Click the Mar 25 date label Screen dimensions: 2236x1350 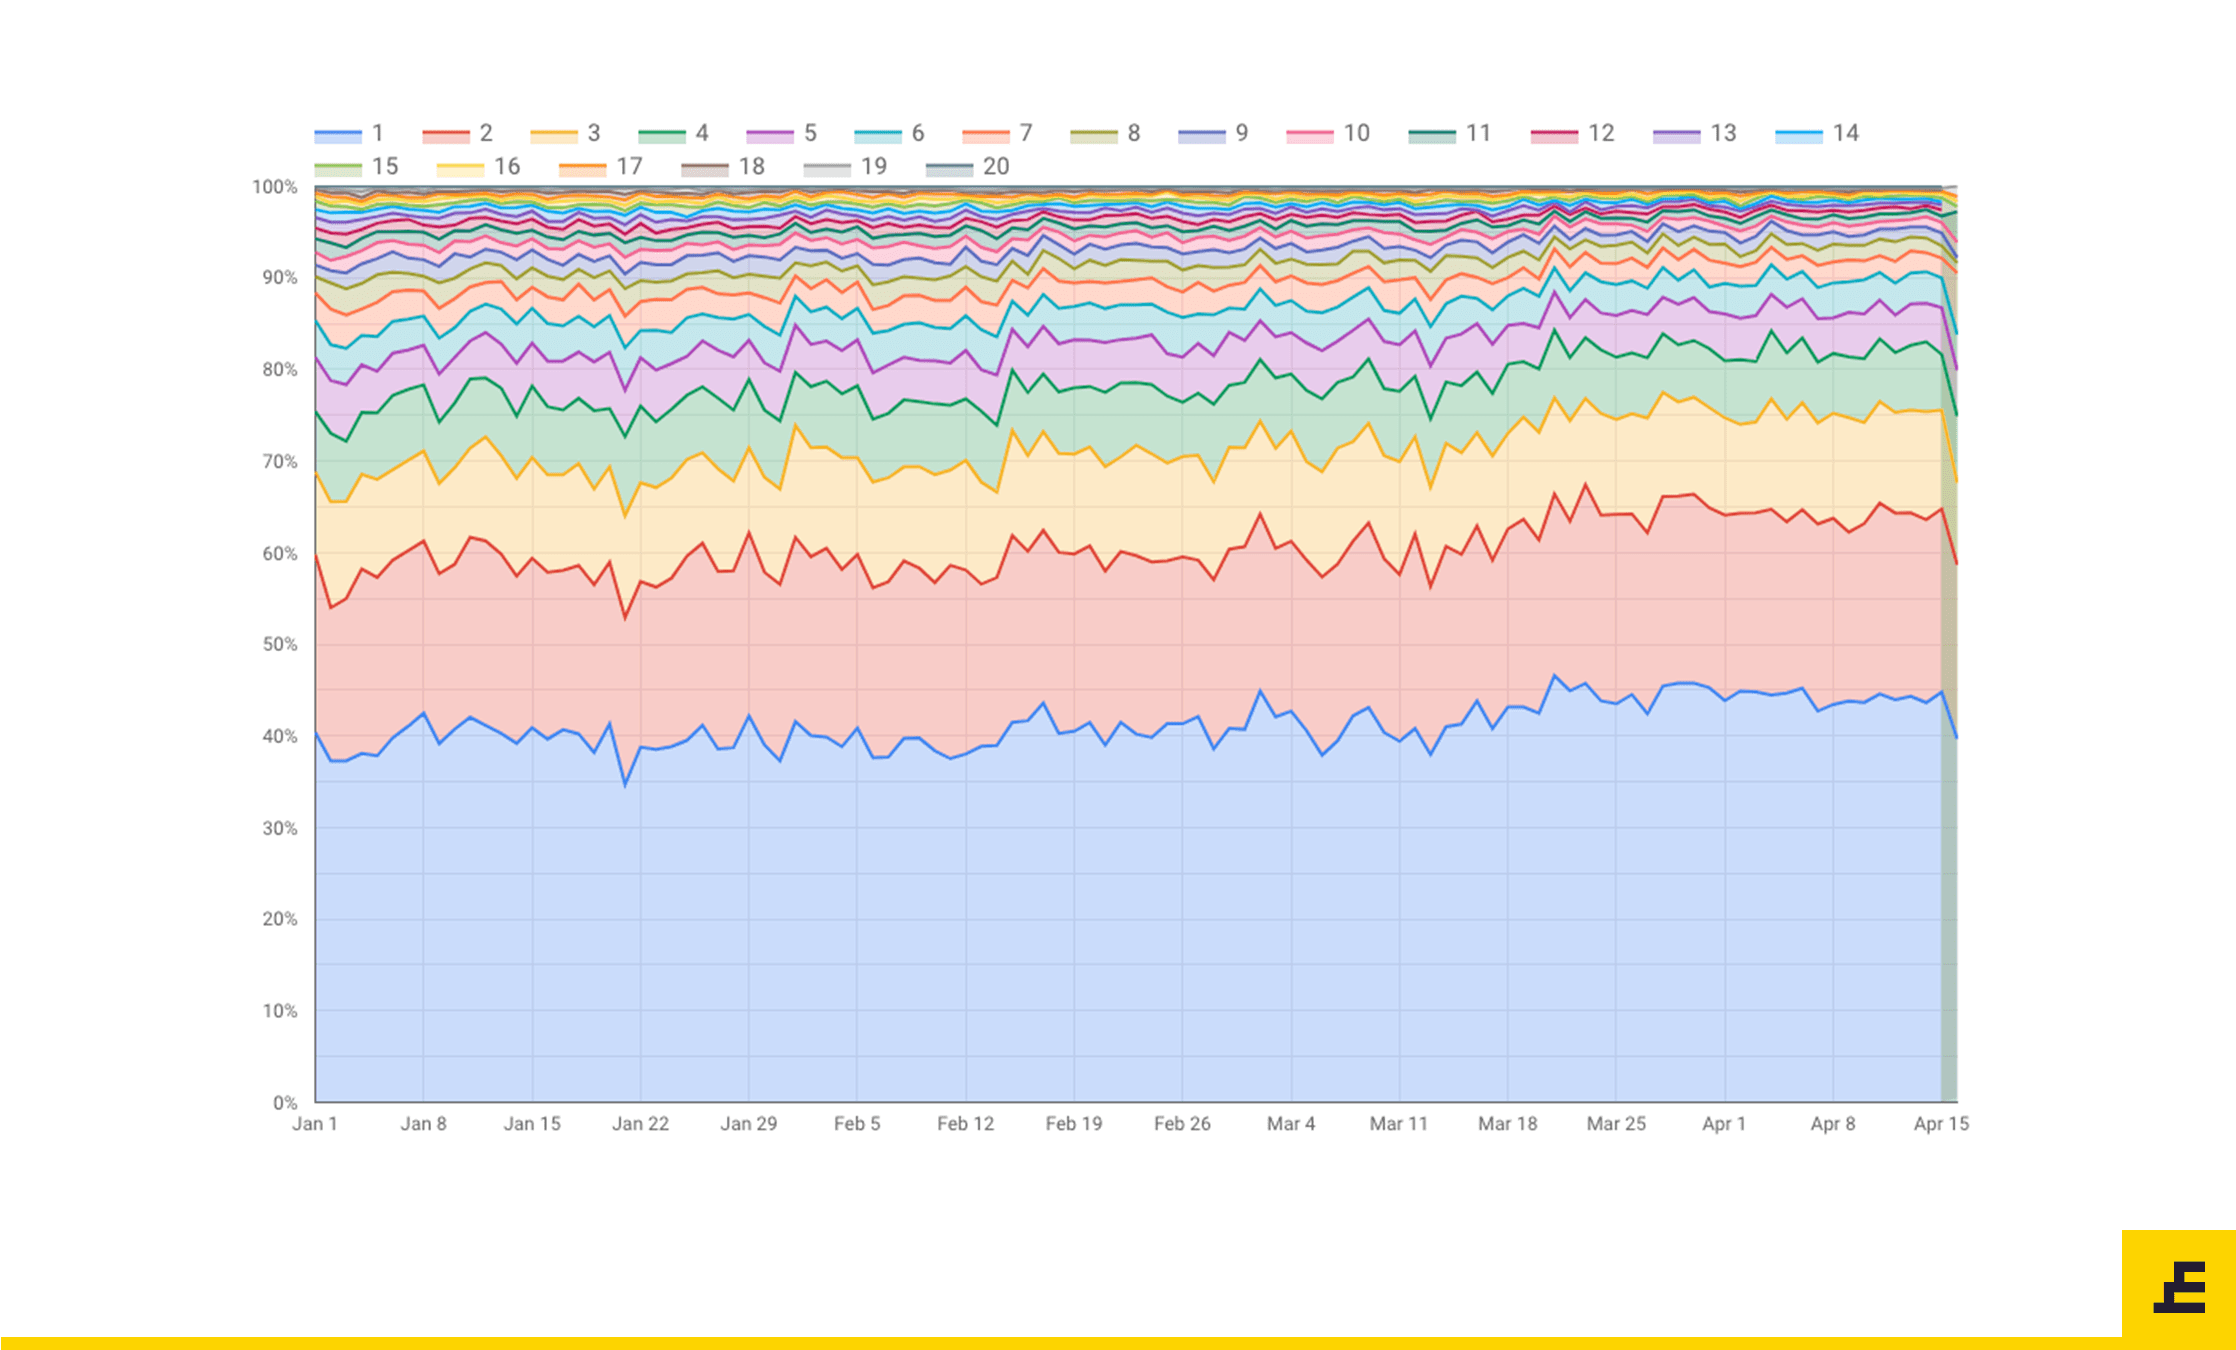(x=1616, y=1124)
